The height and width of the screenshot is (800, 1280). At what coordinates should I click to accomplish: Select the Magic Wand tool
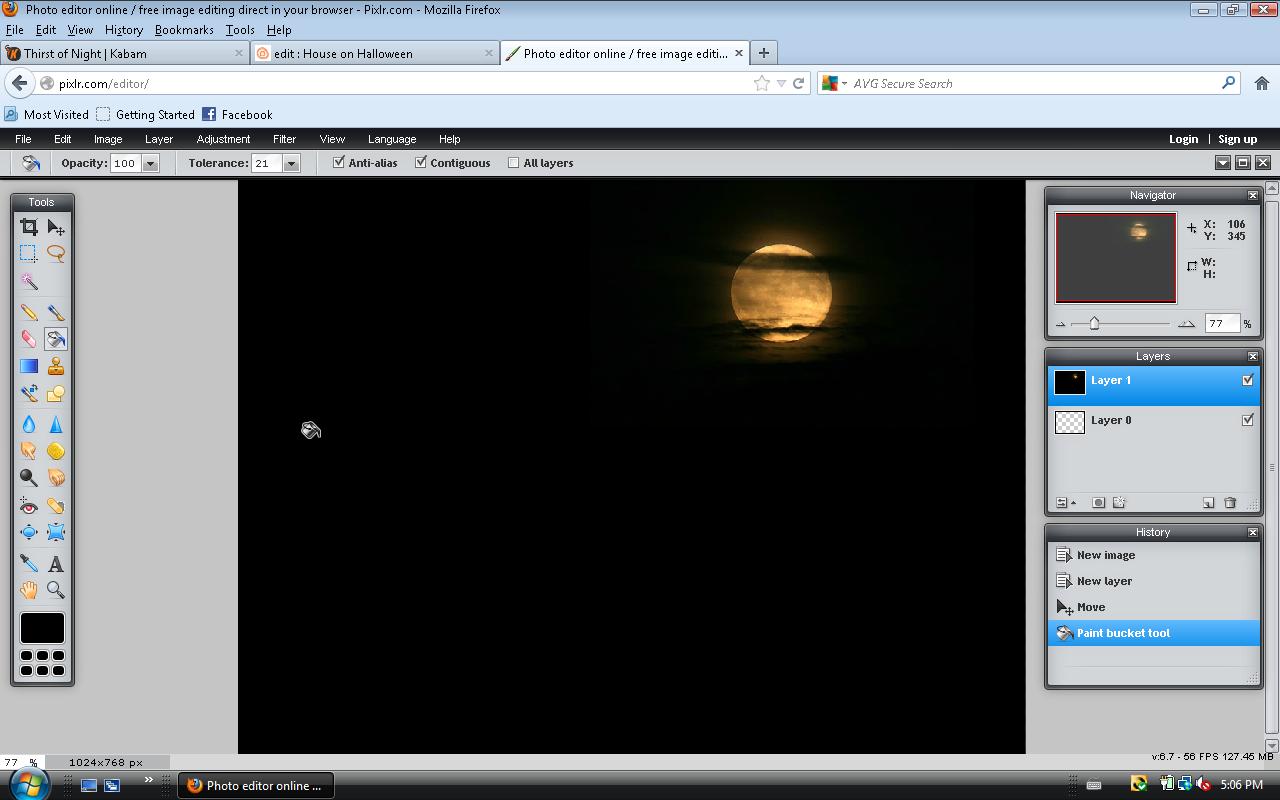click(x=29, y=282)
